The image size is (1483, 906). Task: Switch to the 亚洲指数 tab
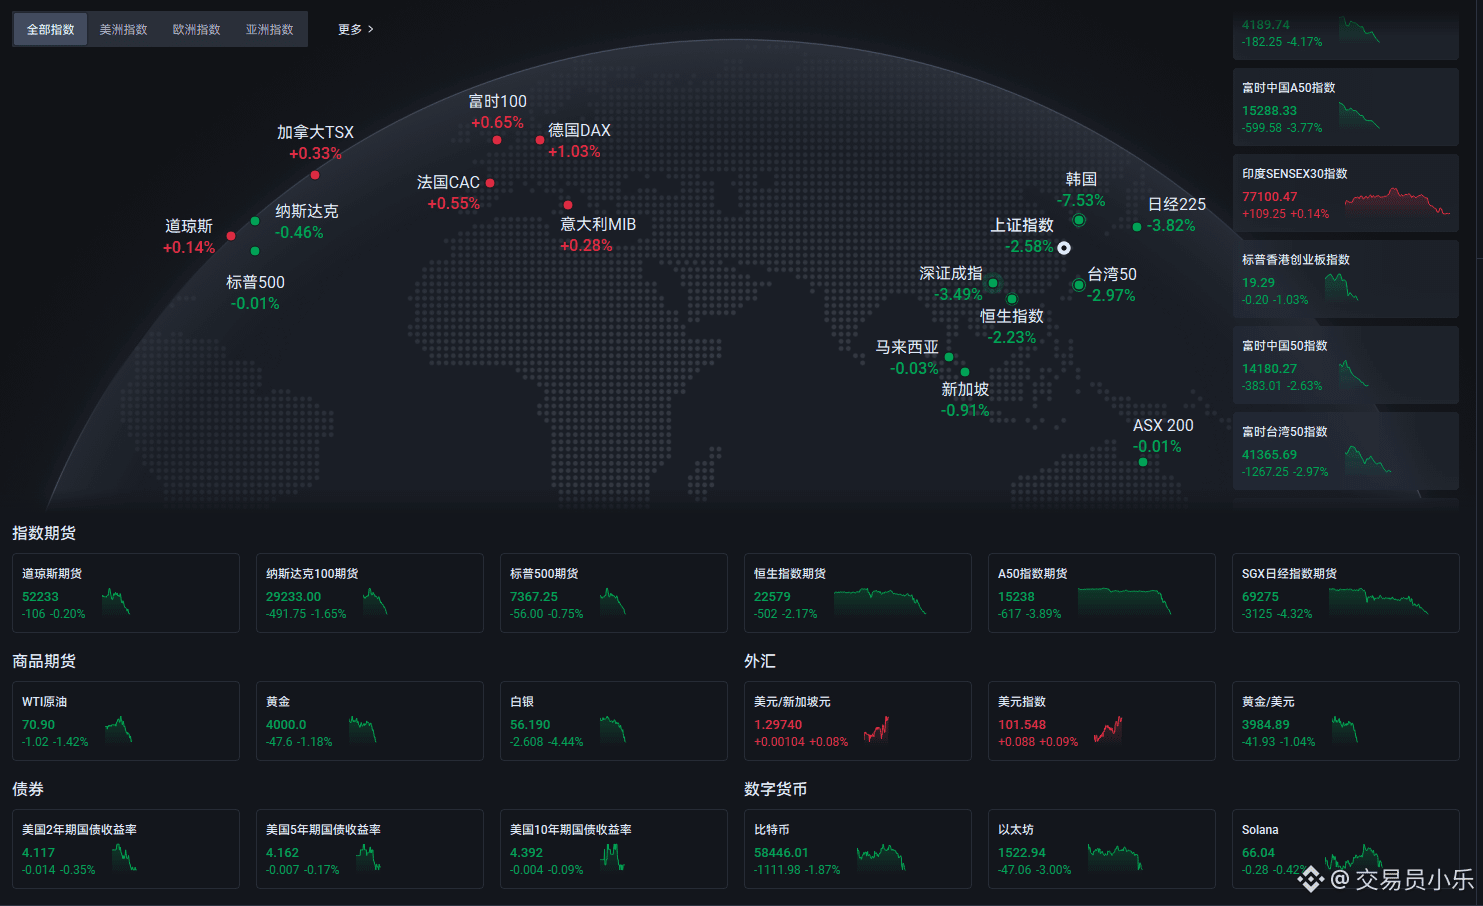pos(270,29)
